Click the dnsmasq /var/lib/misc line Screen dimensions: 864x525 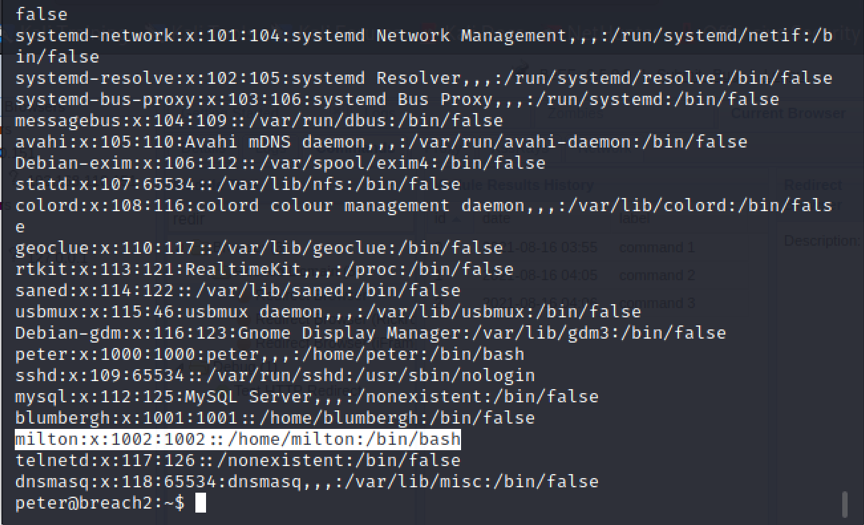[x=307, y=482]
